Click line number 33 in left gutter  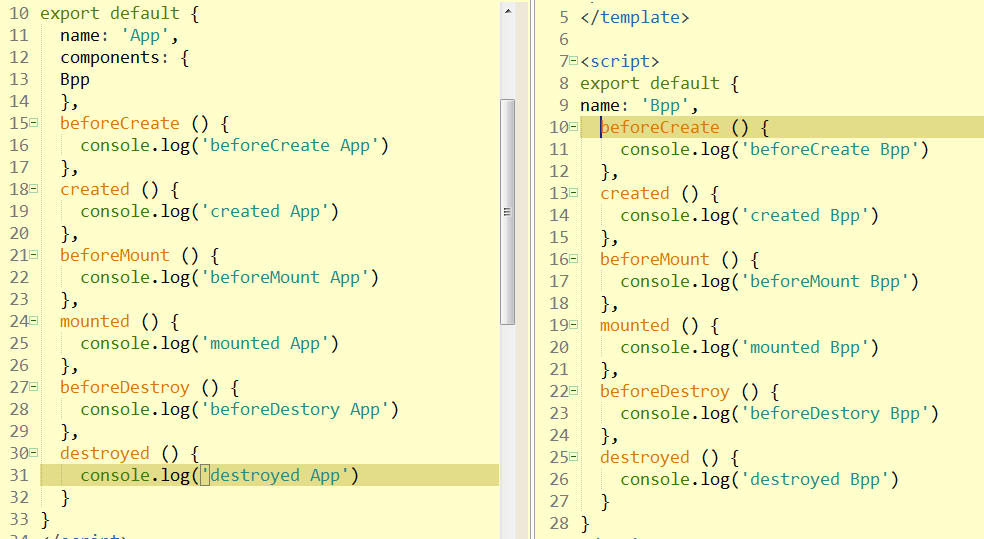[19, 519]
